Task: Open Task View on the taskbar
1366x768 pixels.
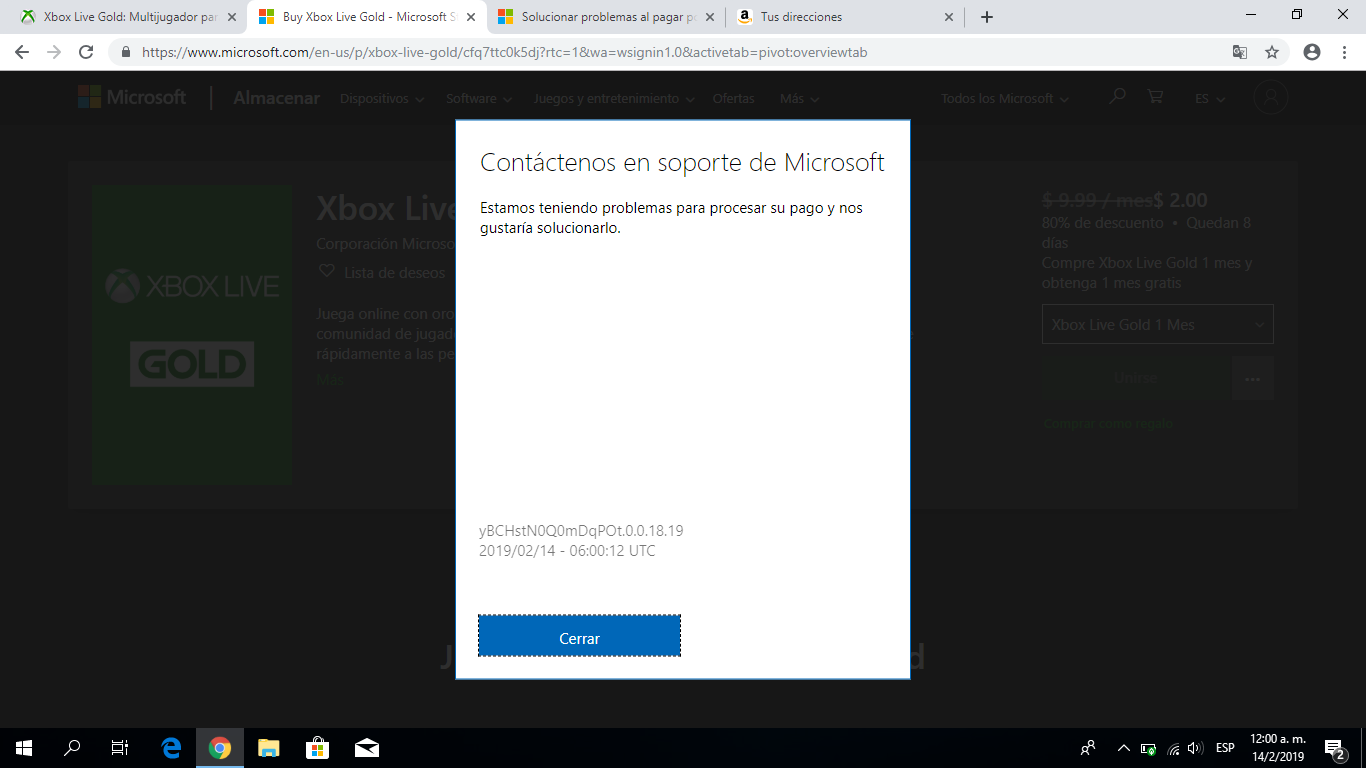Action: click(x=120, y=748)
